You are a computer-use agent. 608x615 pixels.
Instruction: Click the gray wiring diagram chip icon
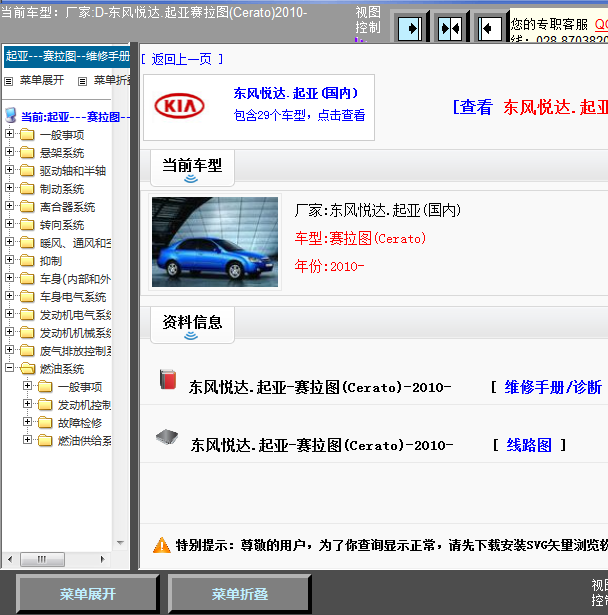[167, 437]
